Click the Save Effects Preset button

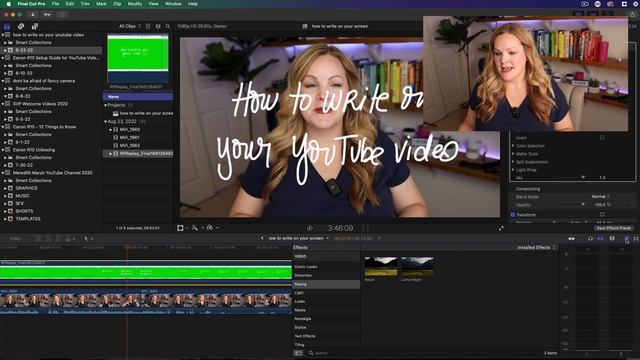point(613,228)
